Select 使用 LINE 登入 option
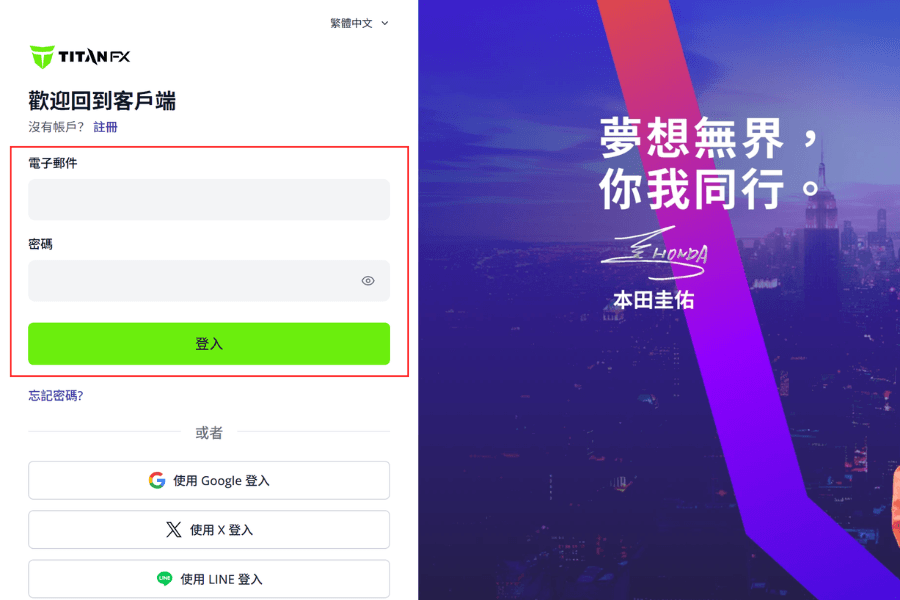 pos(209,578)
